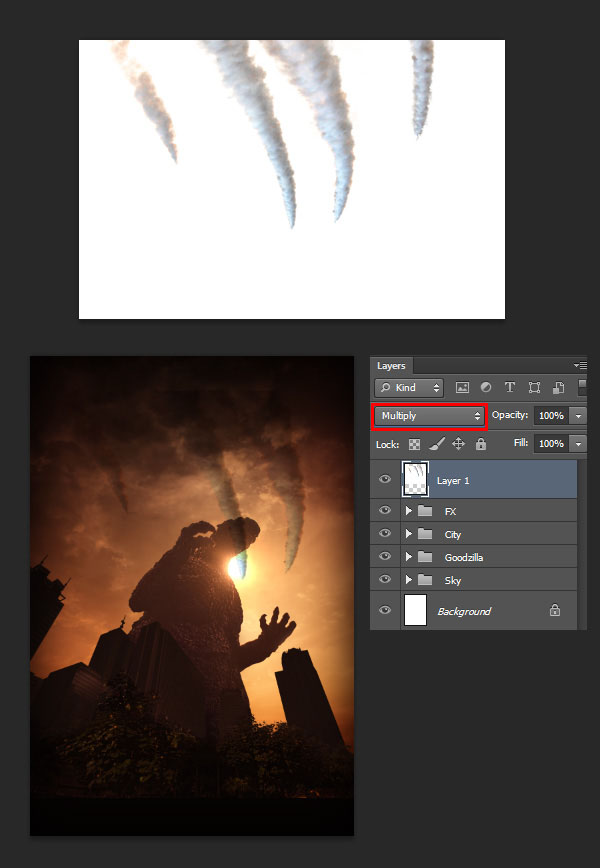Click the Fill label

point(521,443)
